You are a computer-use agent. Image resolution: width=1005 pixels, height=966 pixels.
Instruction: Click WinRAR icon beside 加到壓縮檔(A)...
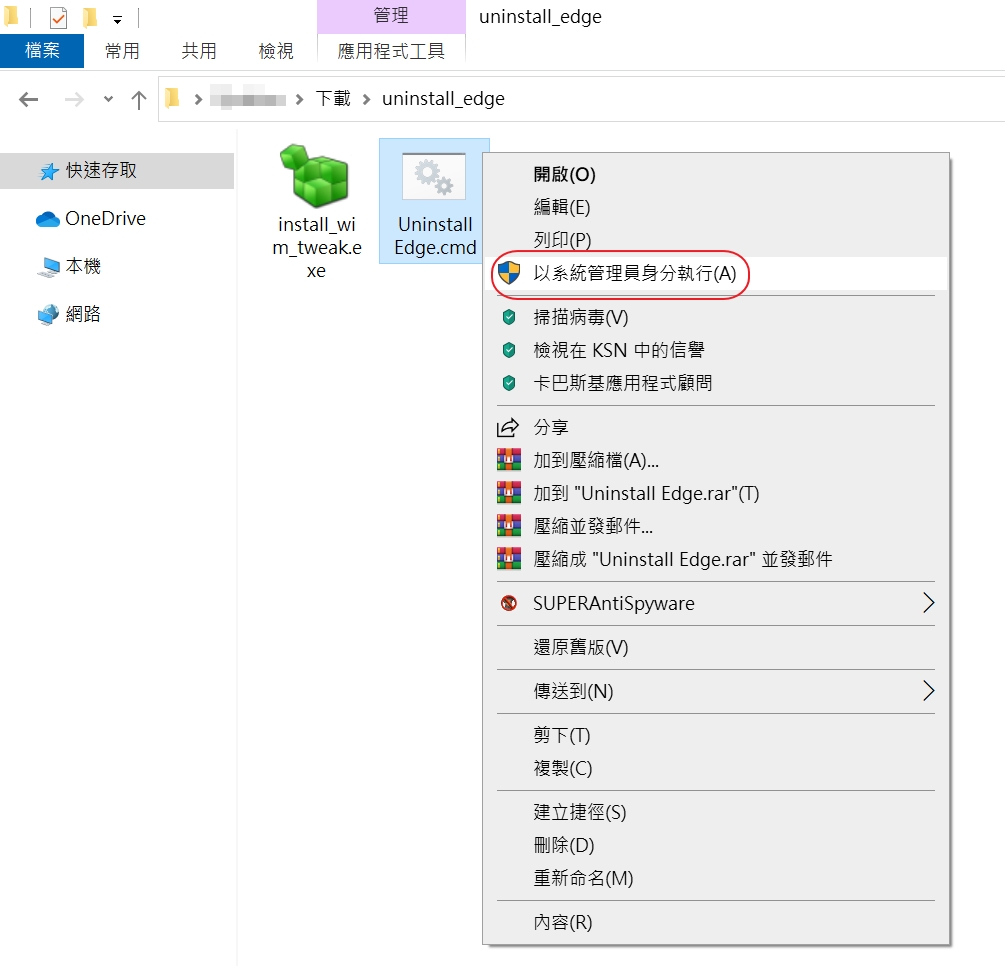pos(509,460)
